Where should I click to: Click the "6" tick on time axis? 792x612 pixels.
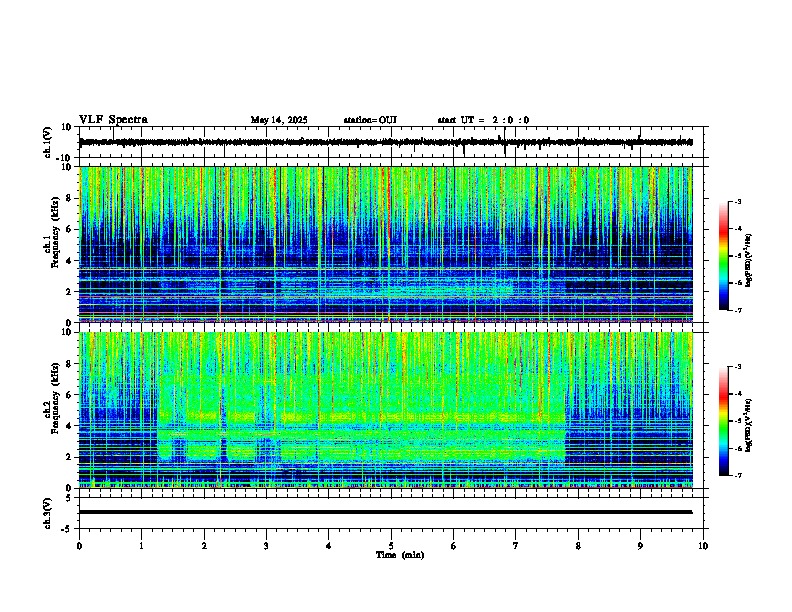(454, 546)
